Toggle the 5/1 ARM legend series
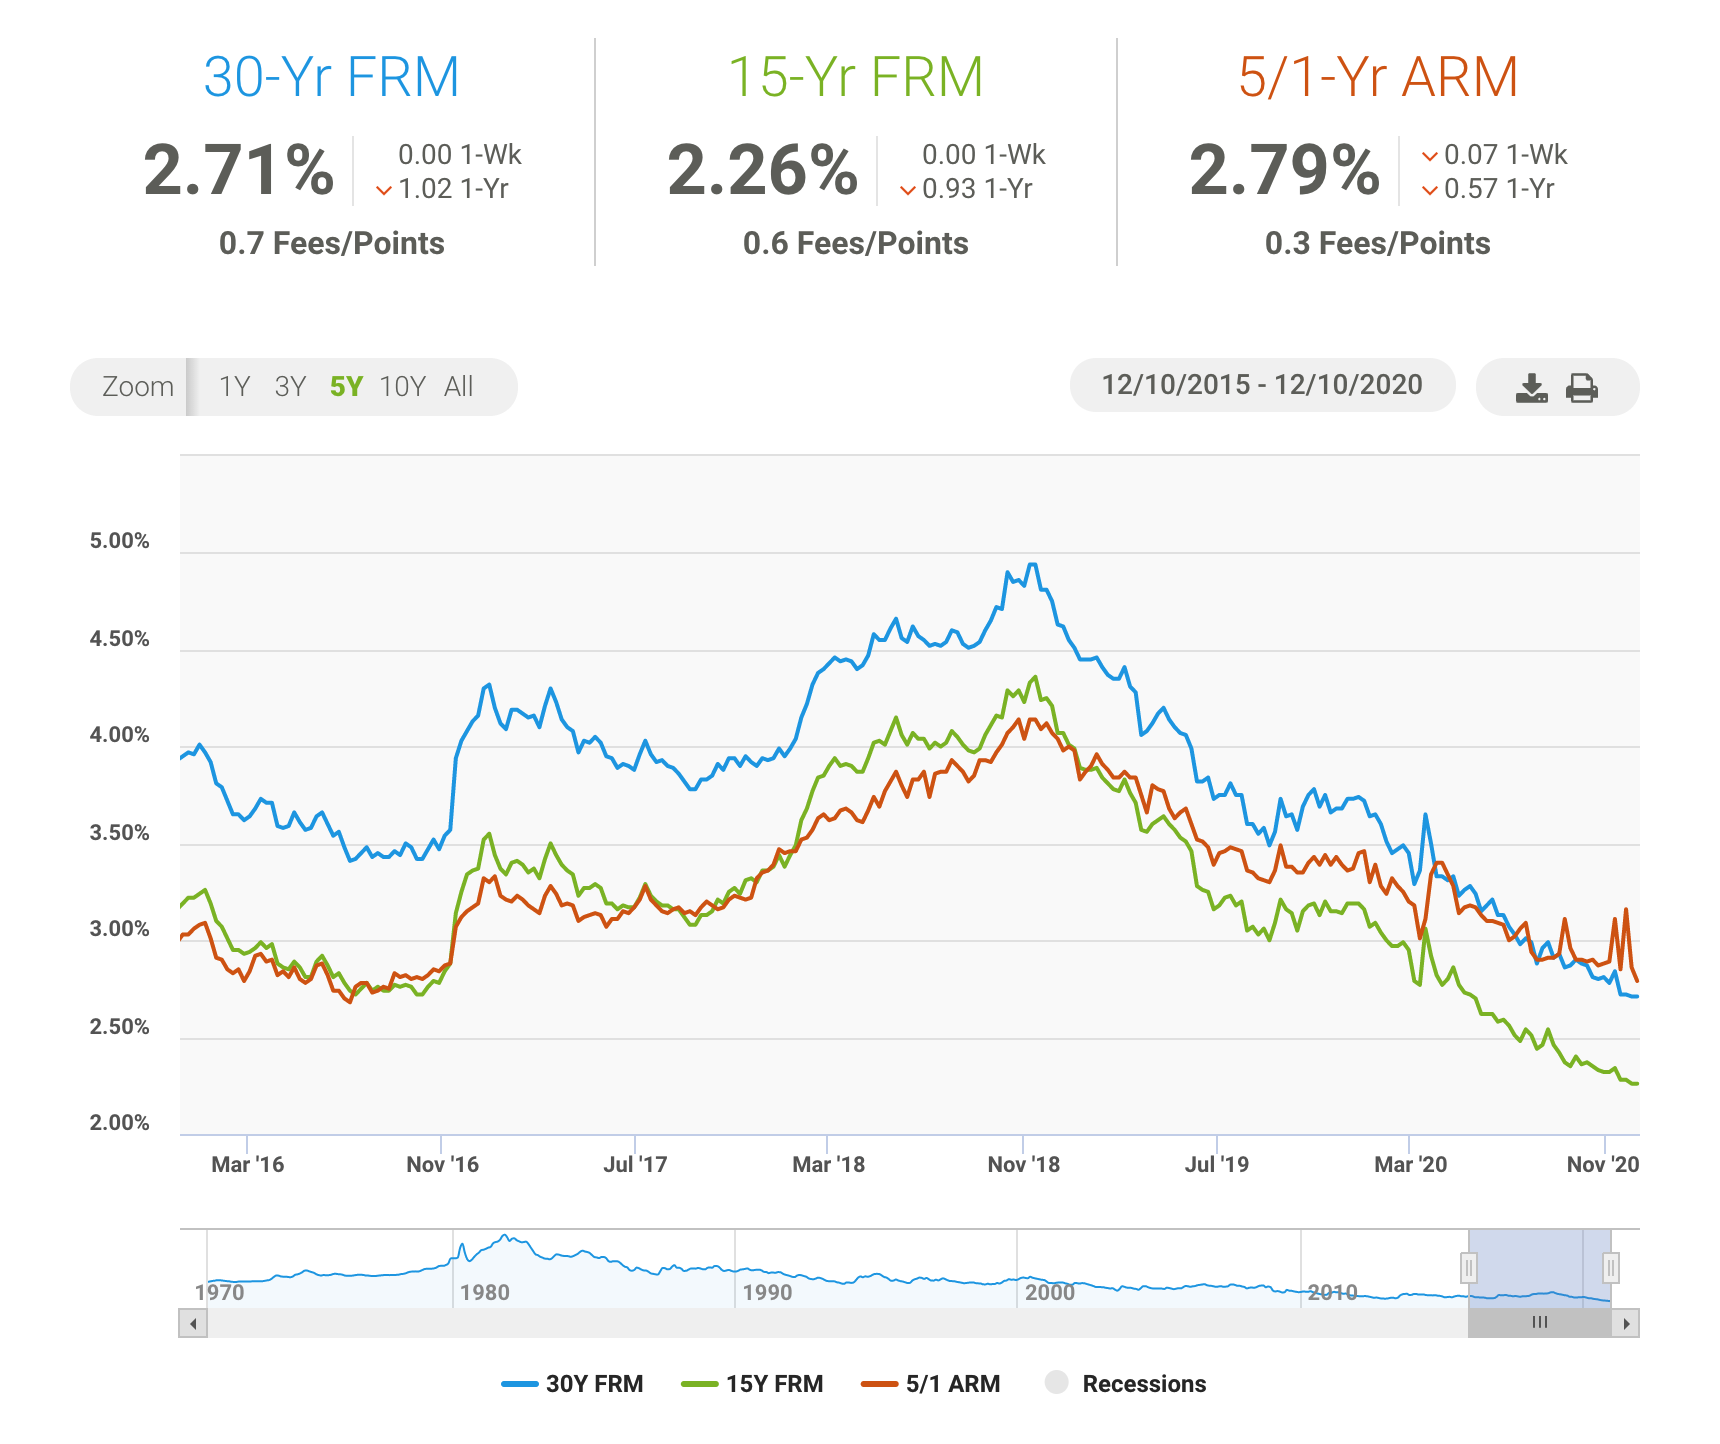 (x=931, y=1384)
